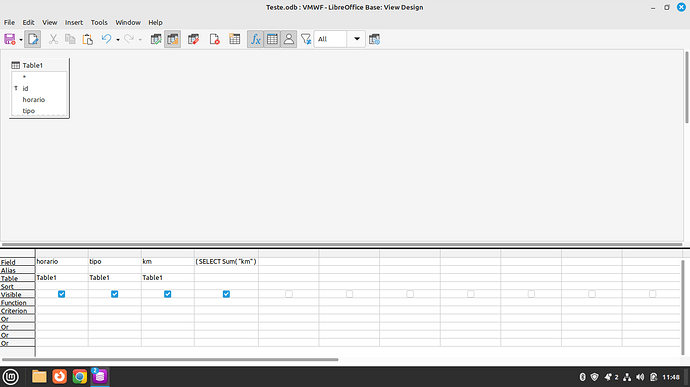Cut the selection with the scissors icon
This screenshot has height=387, width=690.
pos(53,39)
